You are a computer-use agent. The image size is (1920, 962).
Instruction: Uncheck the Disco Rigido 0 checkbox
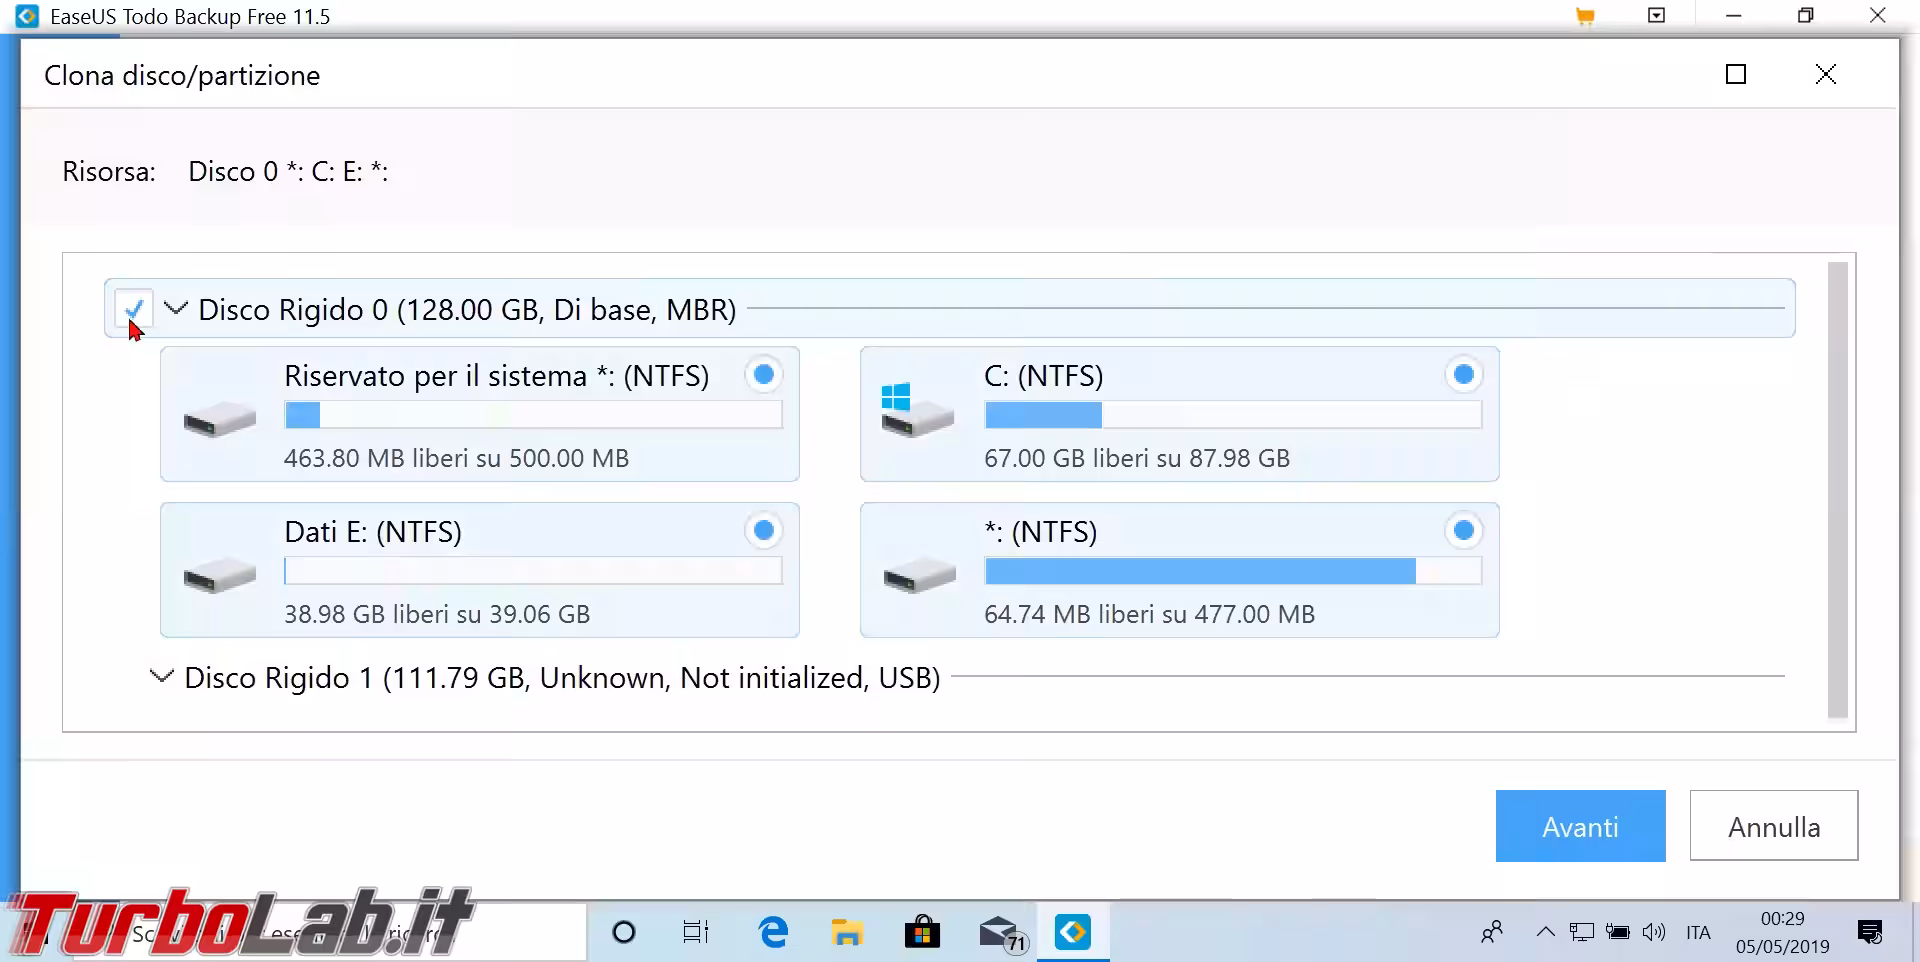pyautogui.click(x=133, y=309)
